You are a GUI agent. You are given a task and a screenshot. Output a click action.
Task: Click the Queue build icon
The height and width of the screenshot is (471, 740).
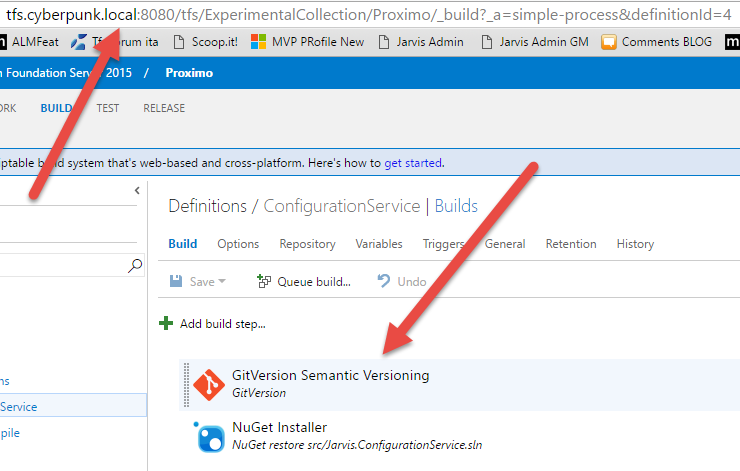tap(263, 281)
